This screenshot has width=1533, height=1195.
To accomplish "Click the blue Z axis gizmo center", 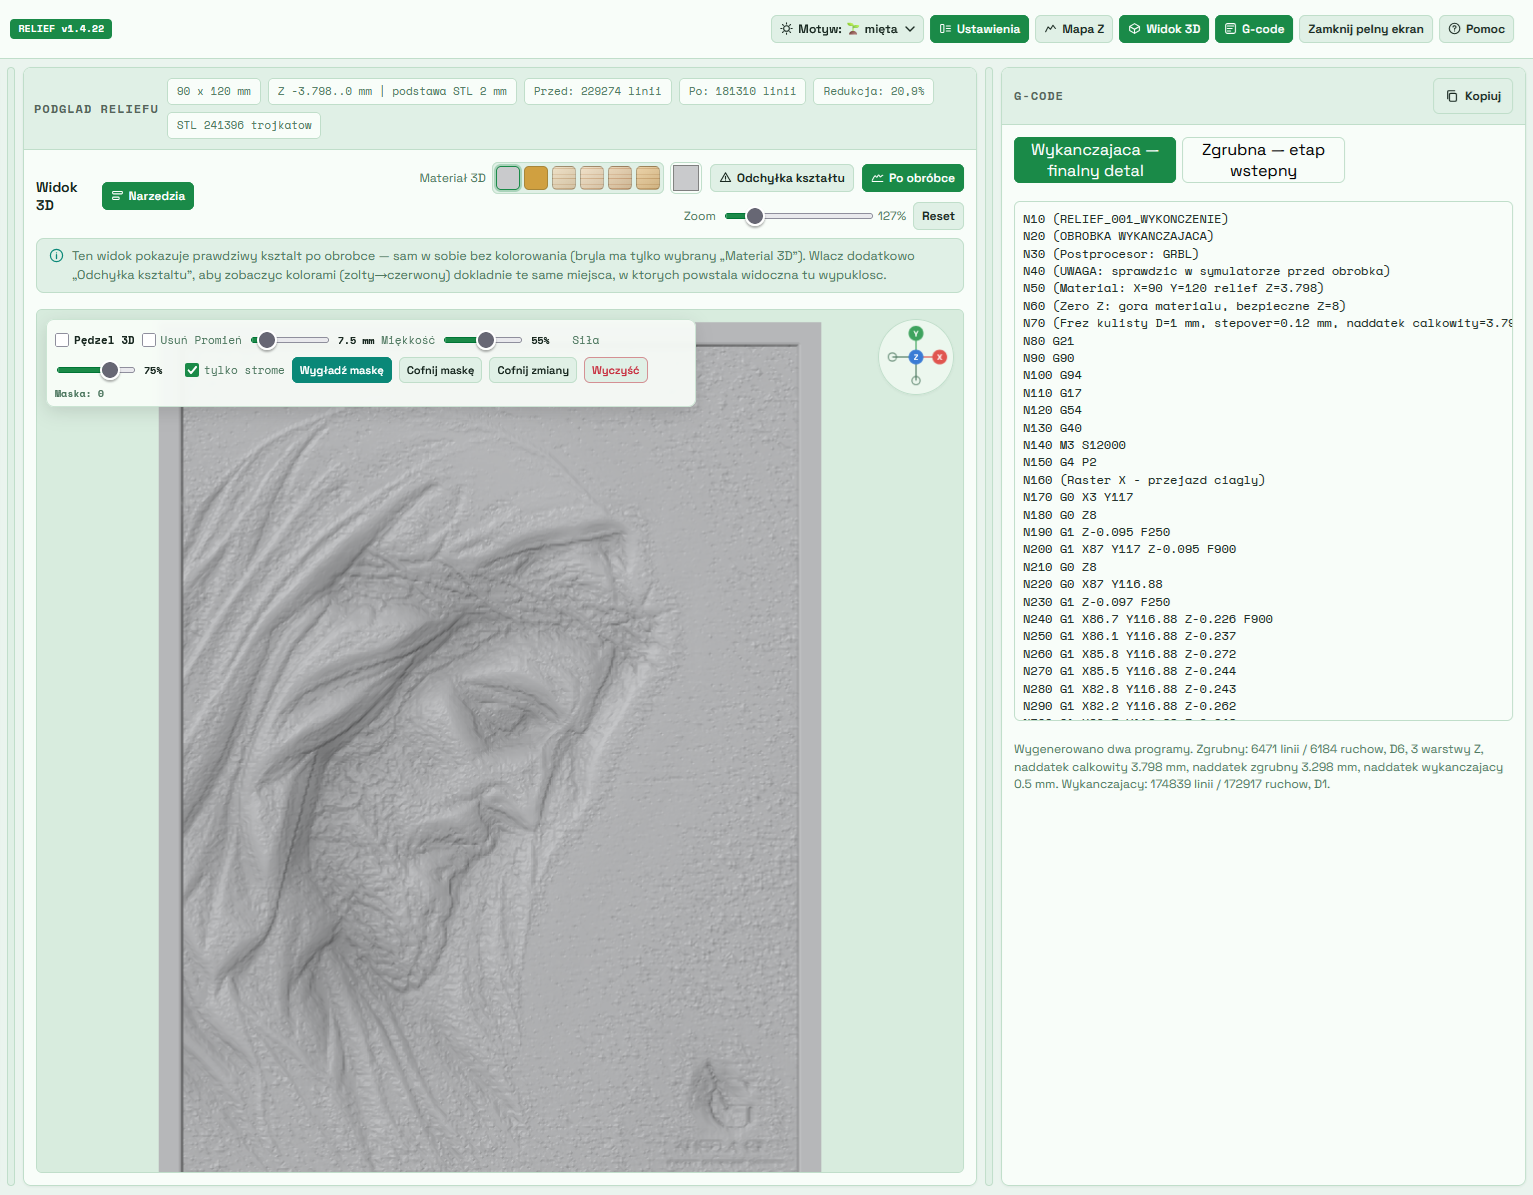I will (x=916, y=357).
